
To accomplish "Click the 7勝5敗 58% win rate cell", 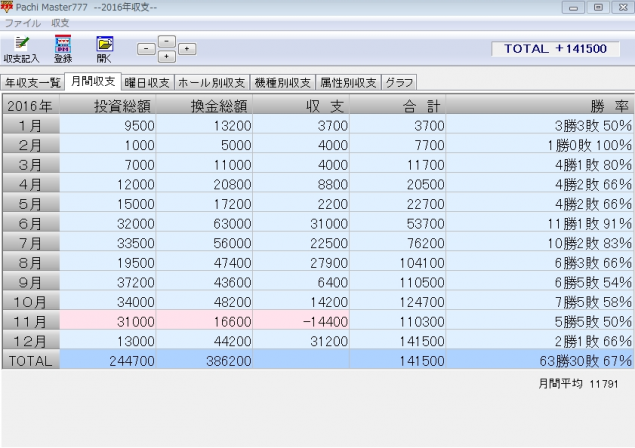I will coord(539,302).
